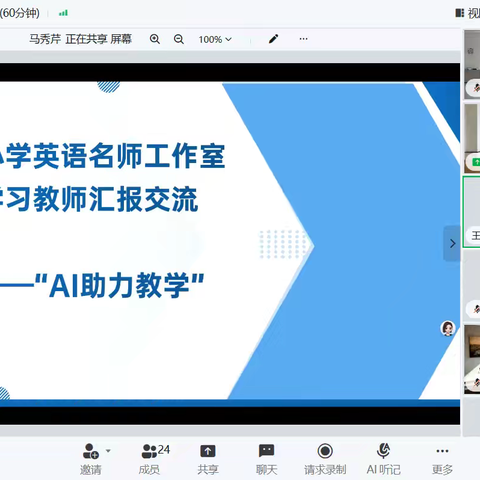The image size is (480, 480).
Task: Click the text 马秀芹 正在共享 屏幕
Action: tap(80, 39)
